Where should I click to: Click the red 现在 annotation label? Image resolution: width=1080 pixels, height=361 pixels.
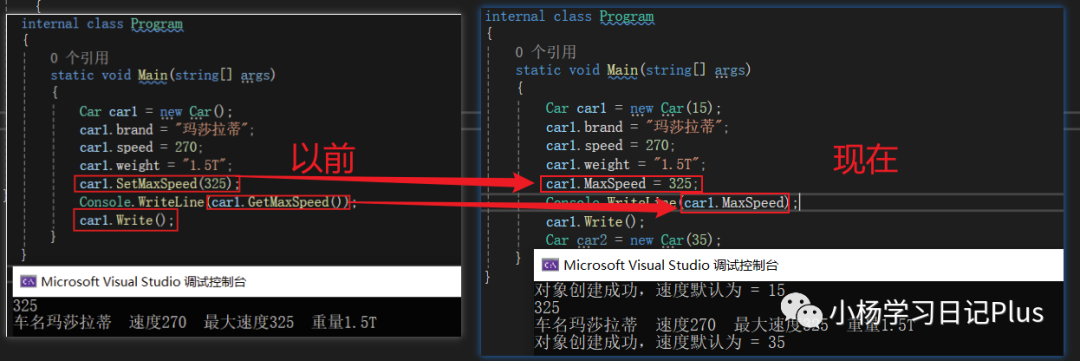pos(866,161)
